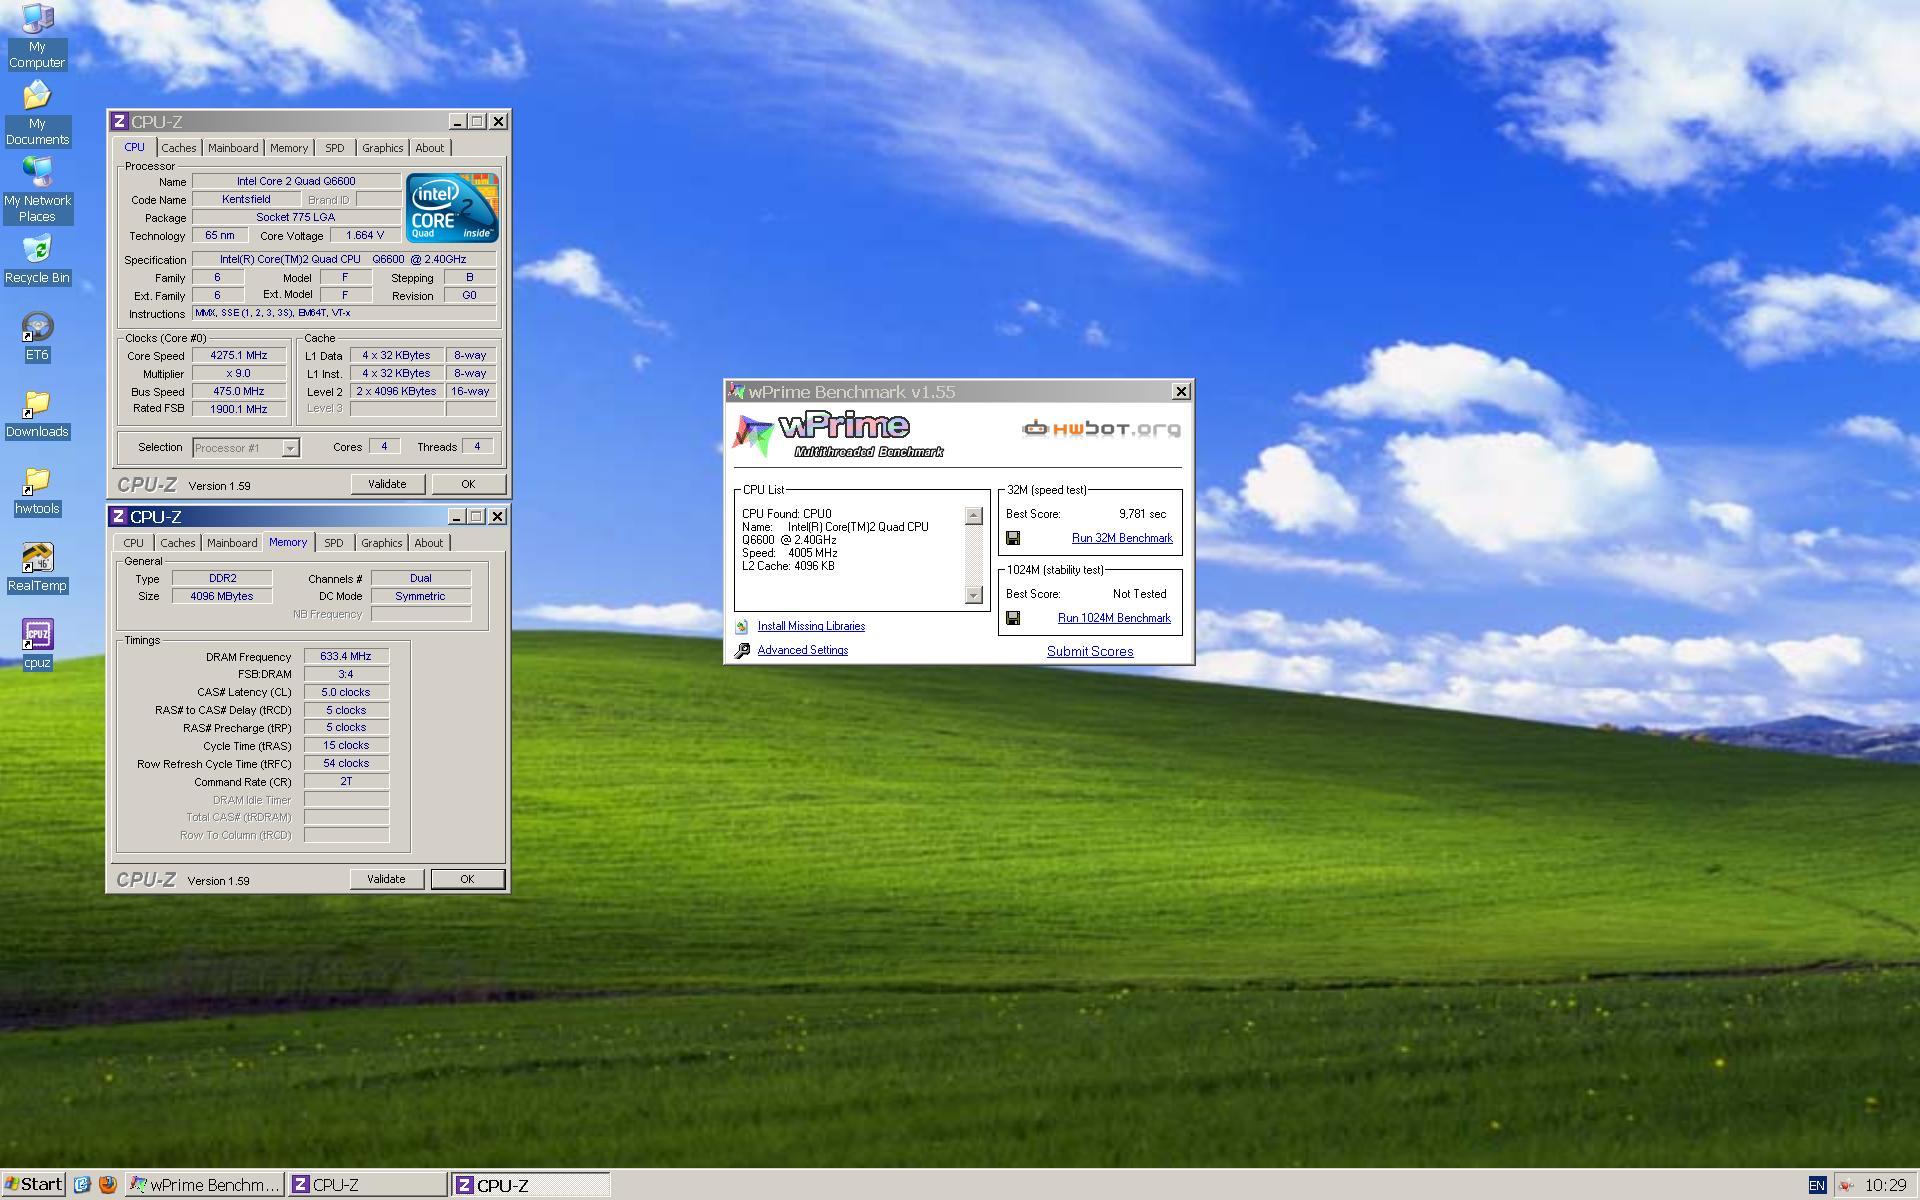1920x1200 pixels.
Task: Click the DRAM Frequency value 633.4 MHz
Action: pos(346,657)
